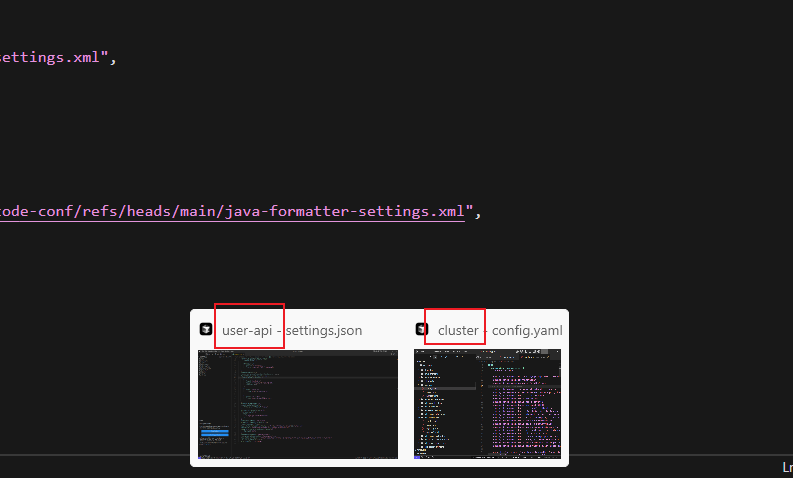Select the 'cluster - config.yaml' preview title
The width and height of the screenshot is (793, 478).
[500, 330]
